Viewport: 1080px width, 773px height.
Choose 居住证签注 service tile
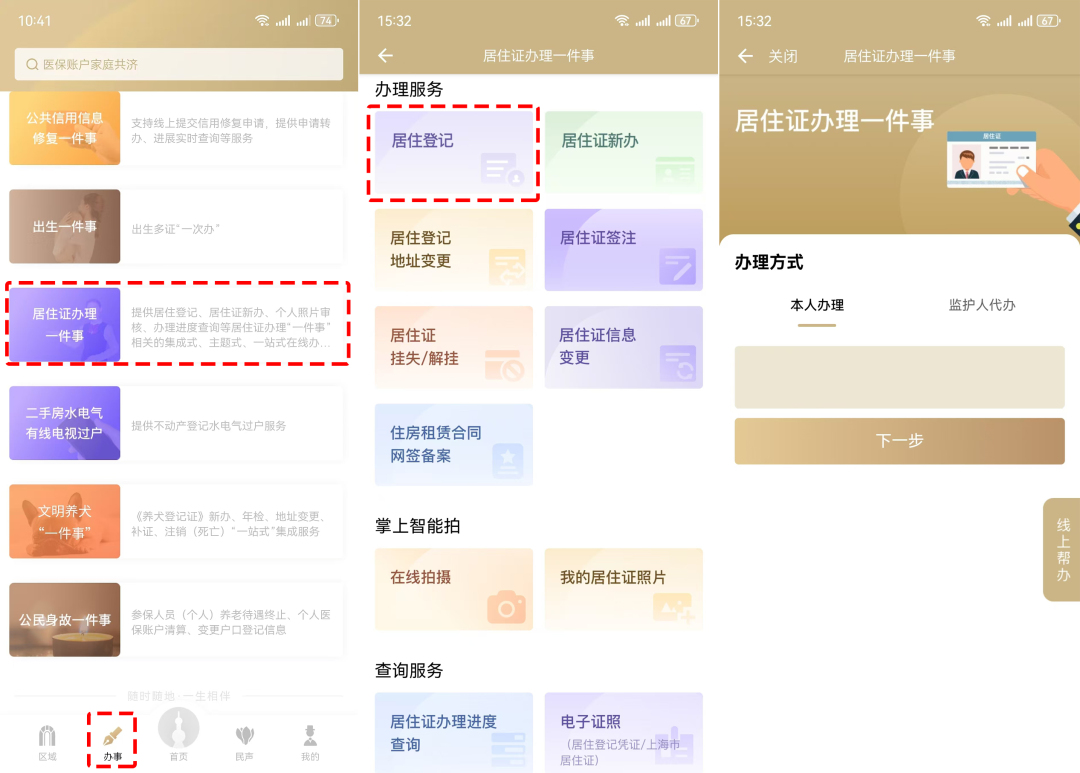pyautogui.click(x=623, y=249)
